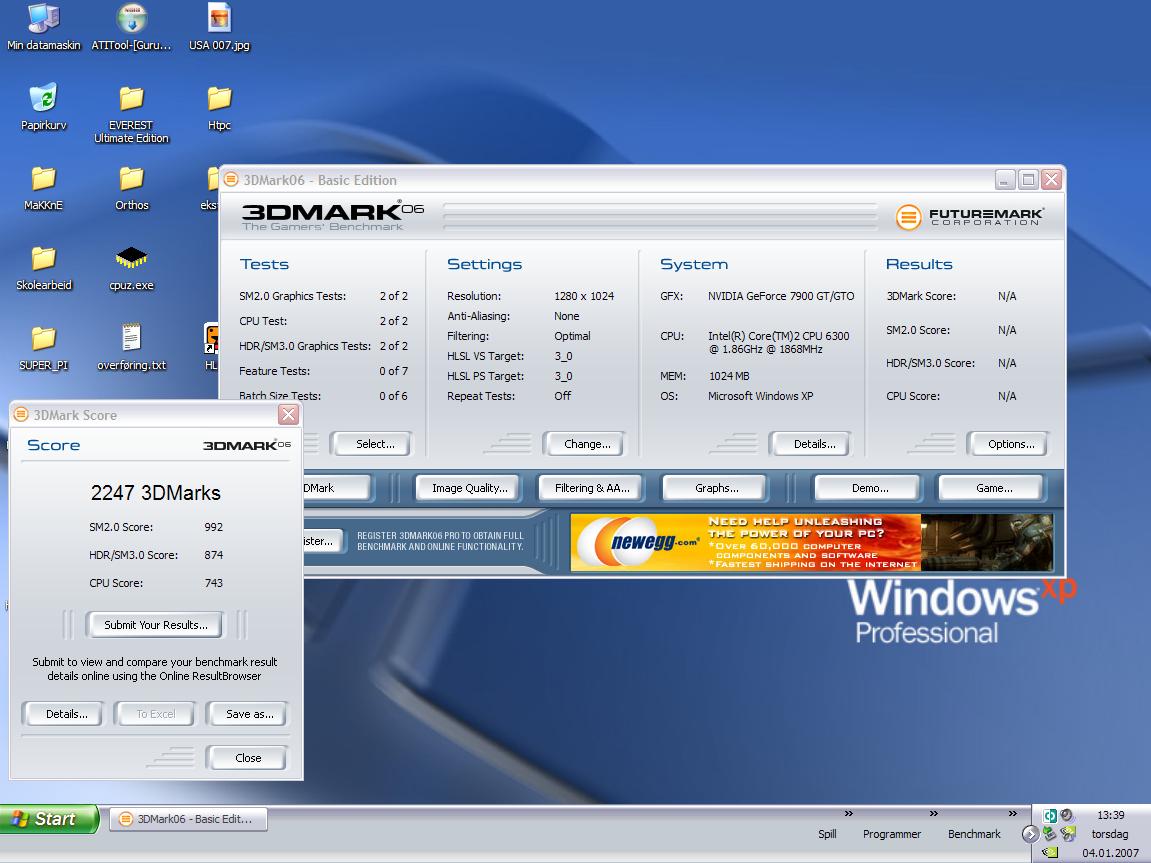Viewport: 1151px width, 863px height.
Task: Click Save as... in Score window
Action: pos(247,714)
